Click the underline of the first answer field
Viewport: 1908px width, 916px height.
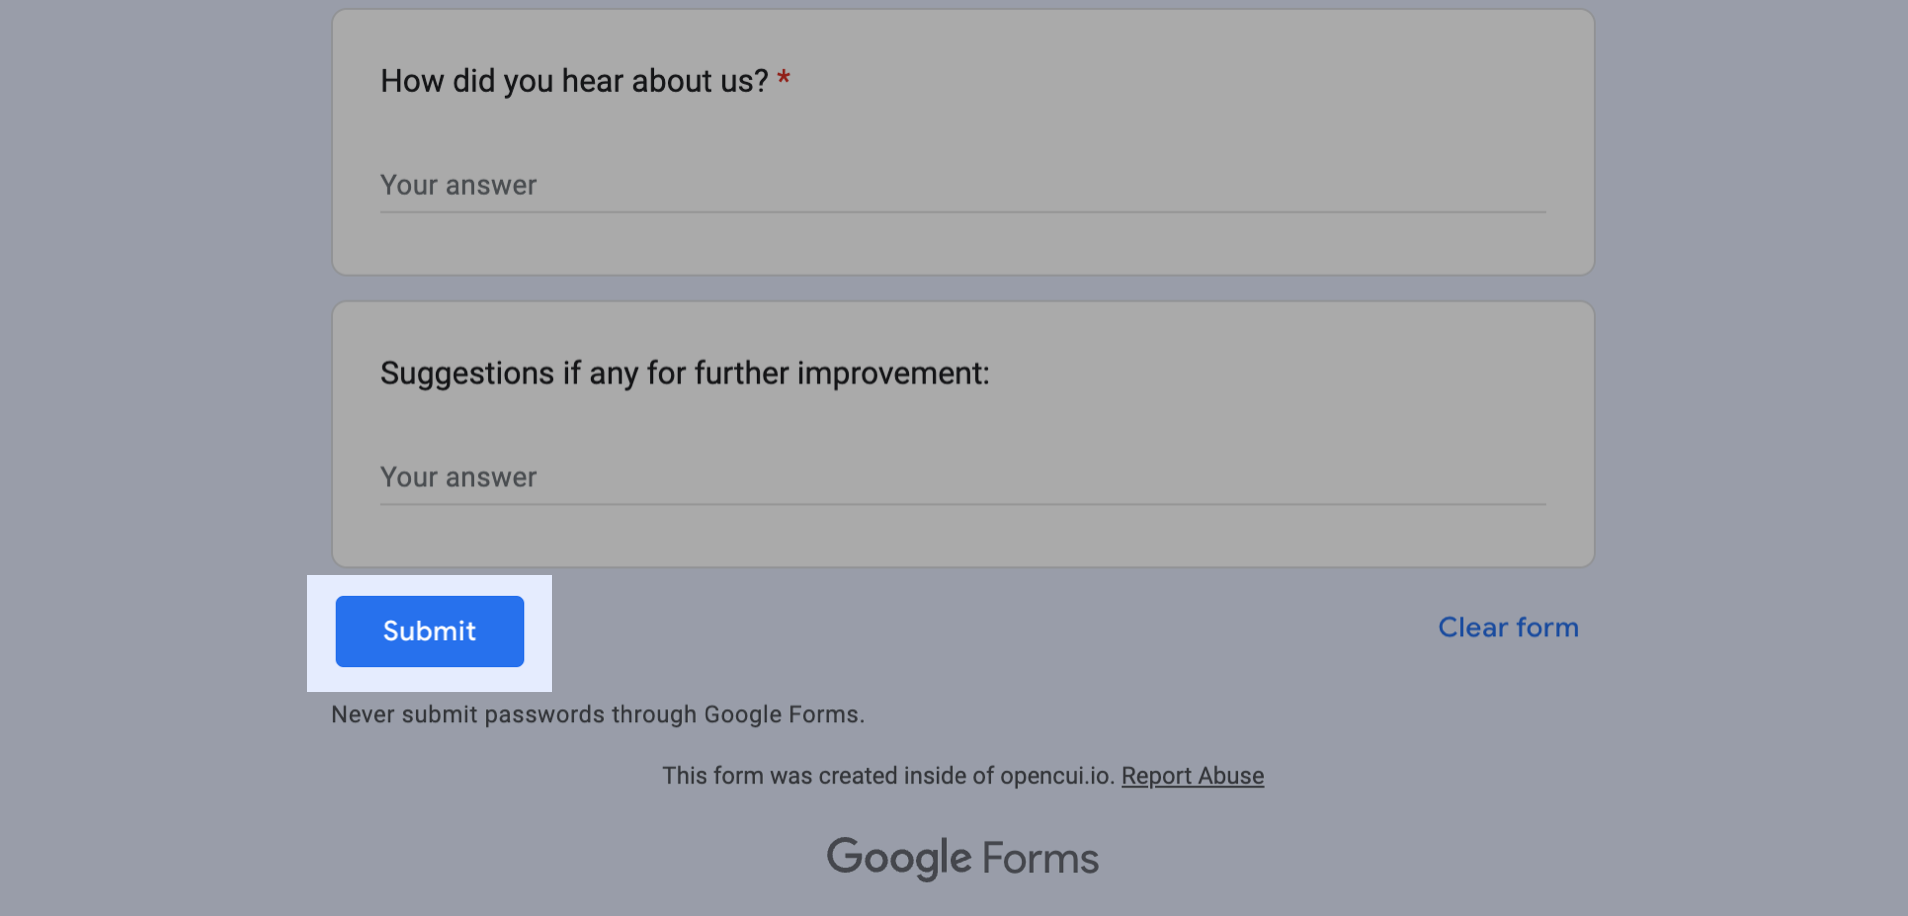pos(960,211)
